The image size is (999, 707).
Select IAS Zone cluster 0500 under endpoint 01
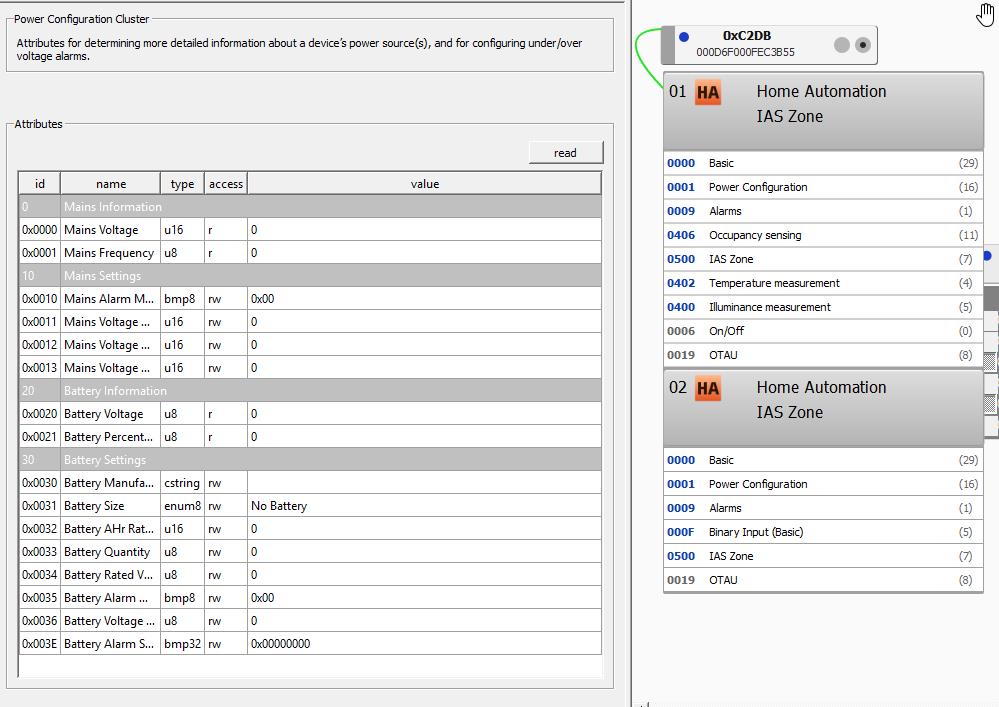click(823, 259)
